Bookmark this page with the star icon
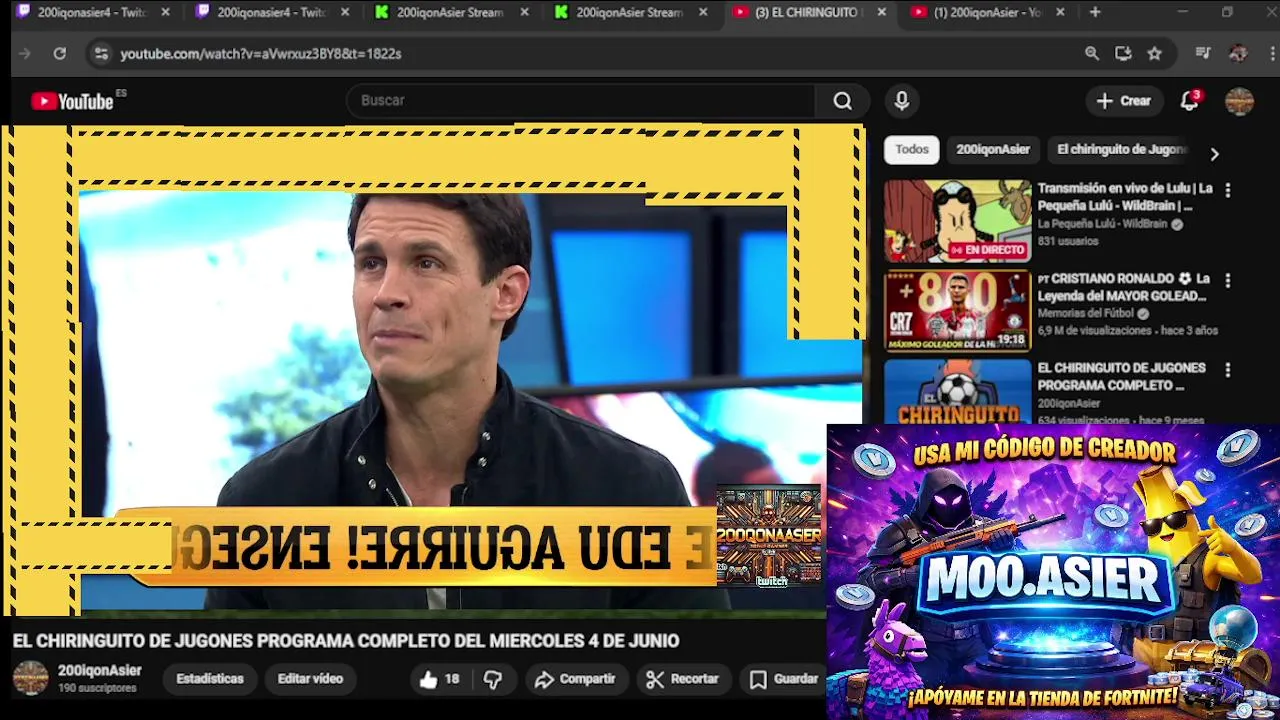The width and height of the screenshot is (1280, 720). click(x=1155, y=54)
